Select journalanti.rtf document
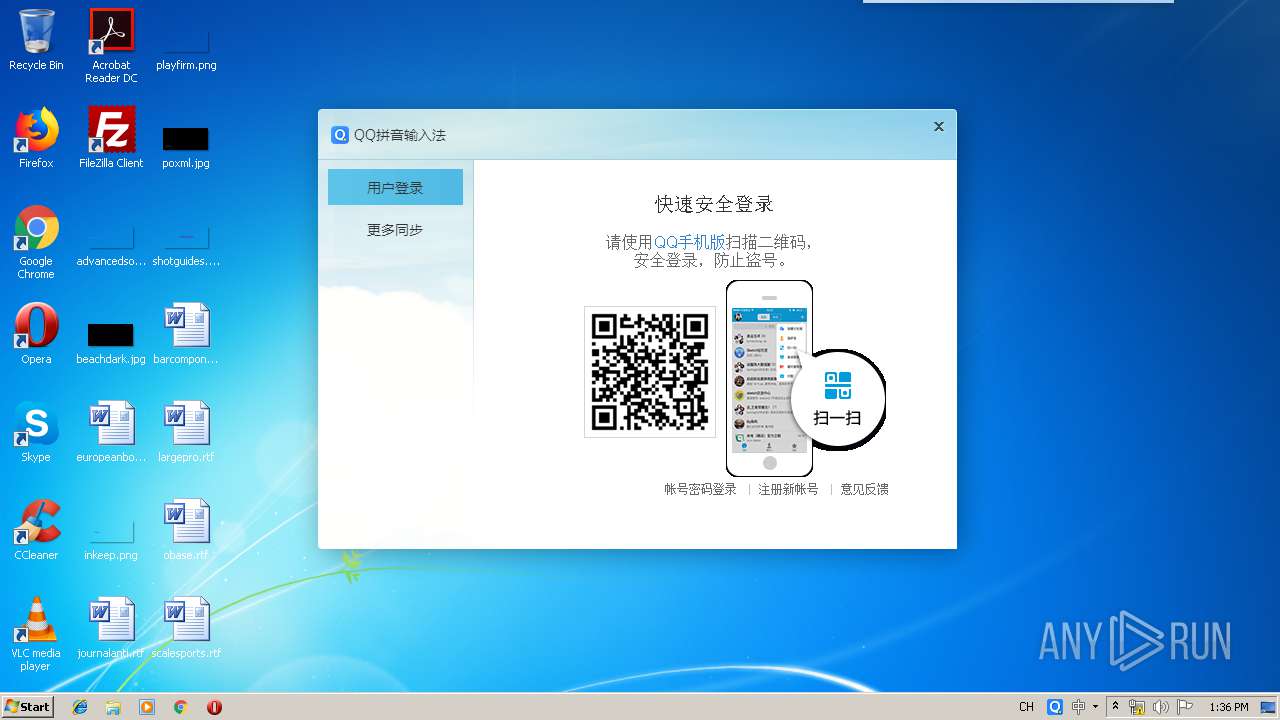This screenshot has width=1280, height=720. pos(111,628)
